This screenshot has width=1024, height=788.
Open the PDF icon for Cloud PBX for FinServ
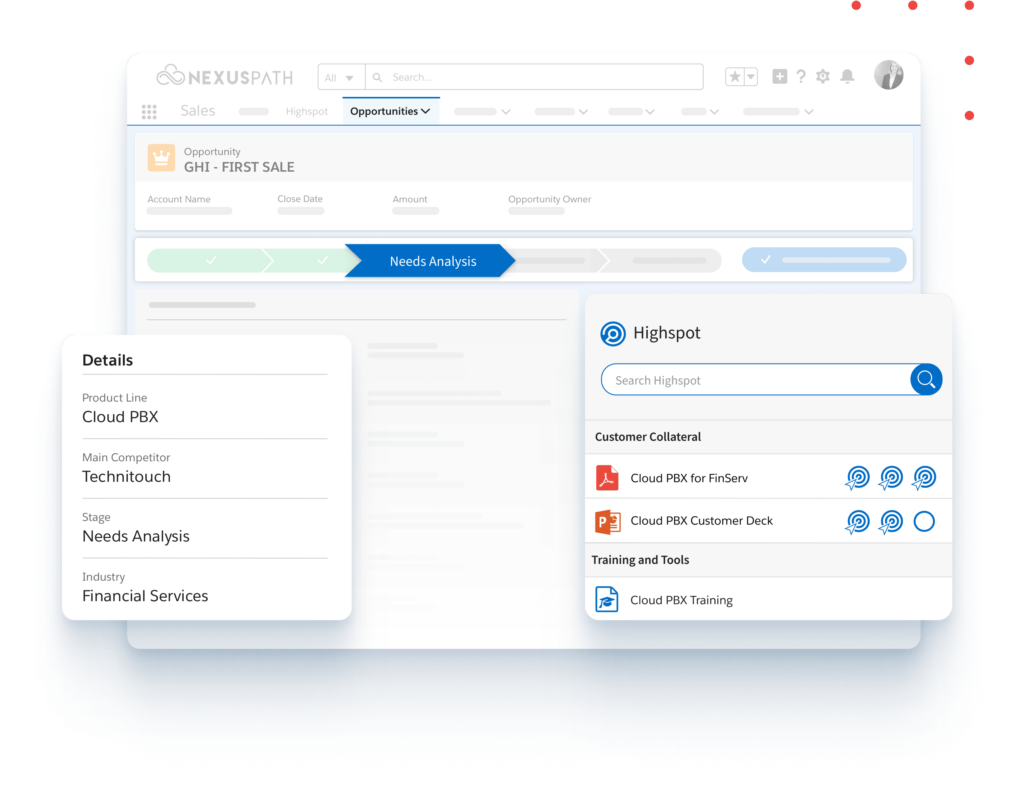coord(607,478)
